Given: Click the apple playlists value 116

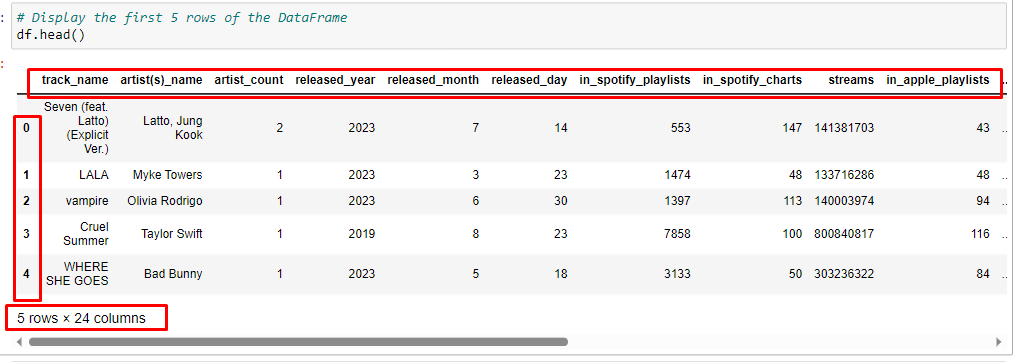Looking at the screenshot, I should (x=980, y=234).
